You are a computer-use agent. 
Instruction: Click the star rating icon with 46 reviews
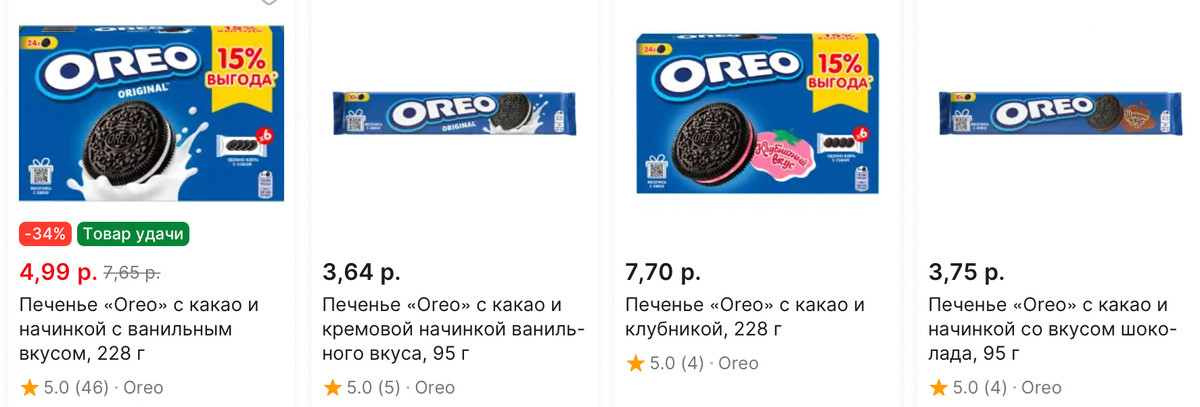pyautogui.click(x=29, y=387)
